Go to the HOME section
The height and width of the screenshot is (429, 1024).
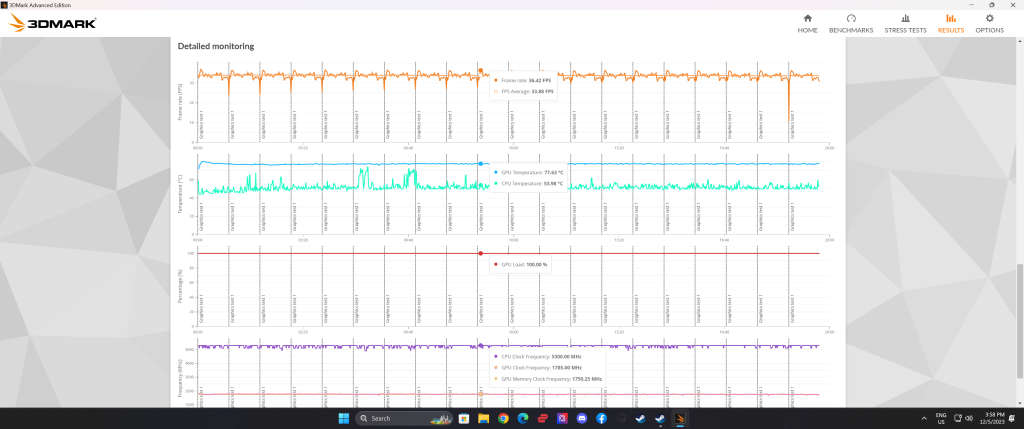[807, 24]
